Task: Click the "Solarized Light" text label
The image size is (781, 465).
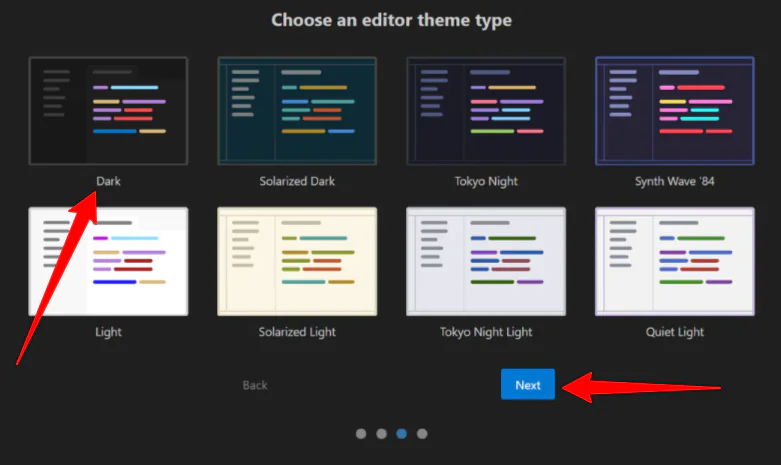Action: pos(297,332)
